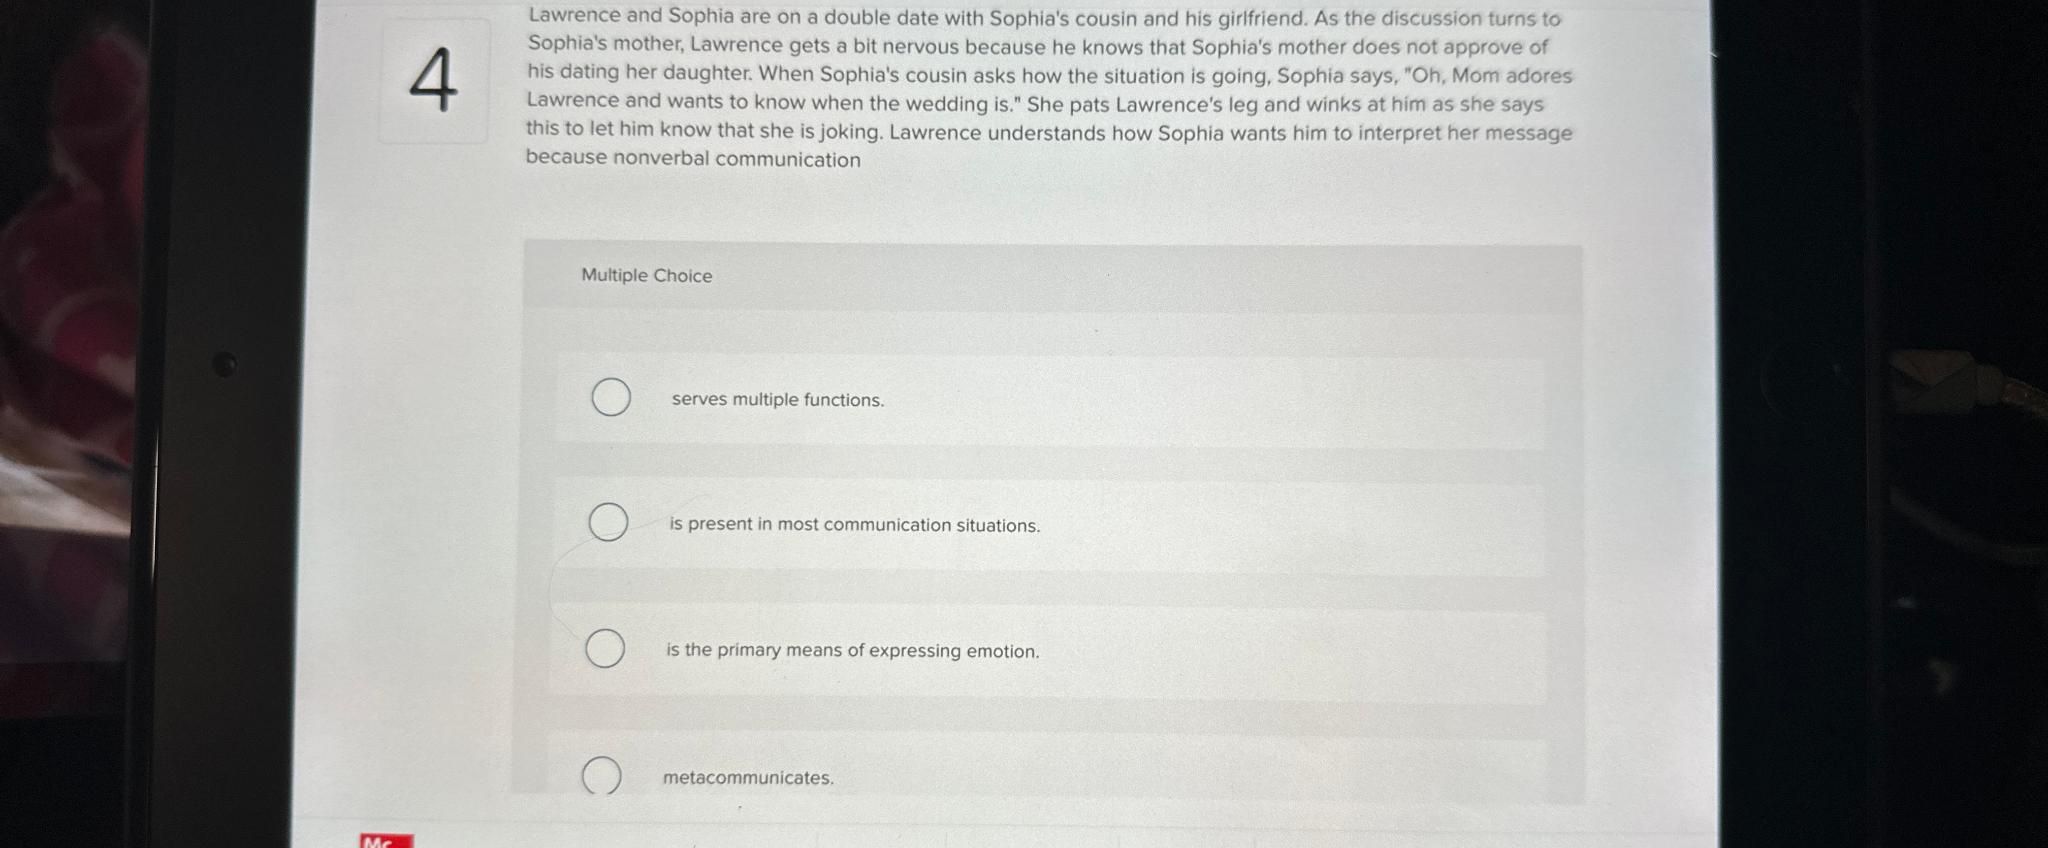Click the answer text "serves multiple functions."

(777, 399)
